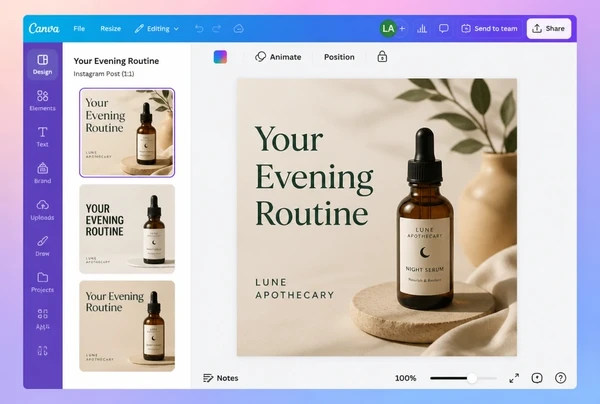Open the Elements sidebar tab
Image resolution: width=600 pixels, height=404 pixels.
click(42, 101)
